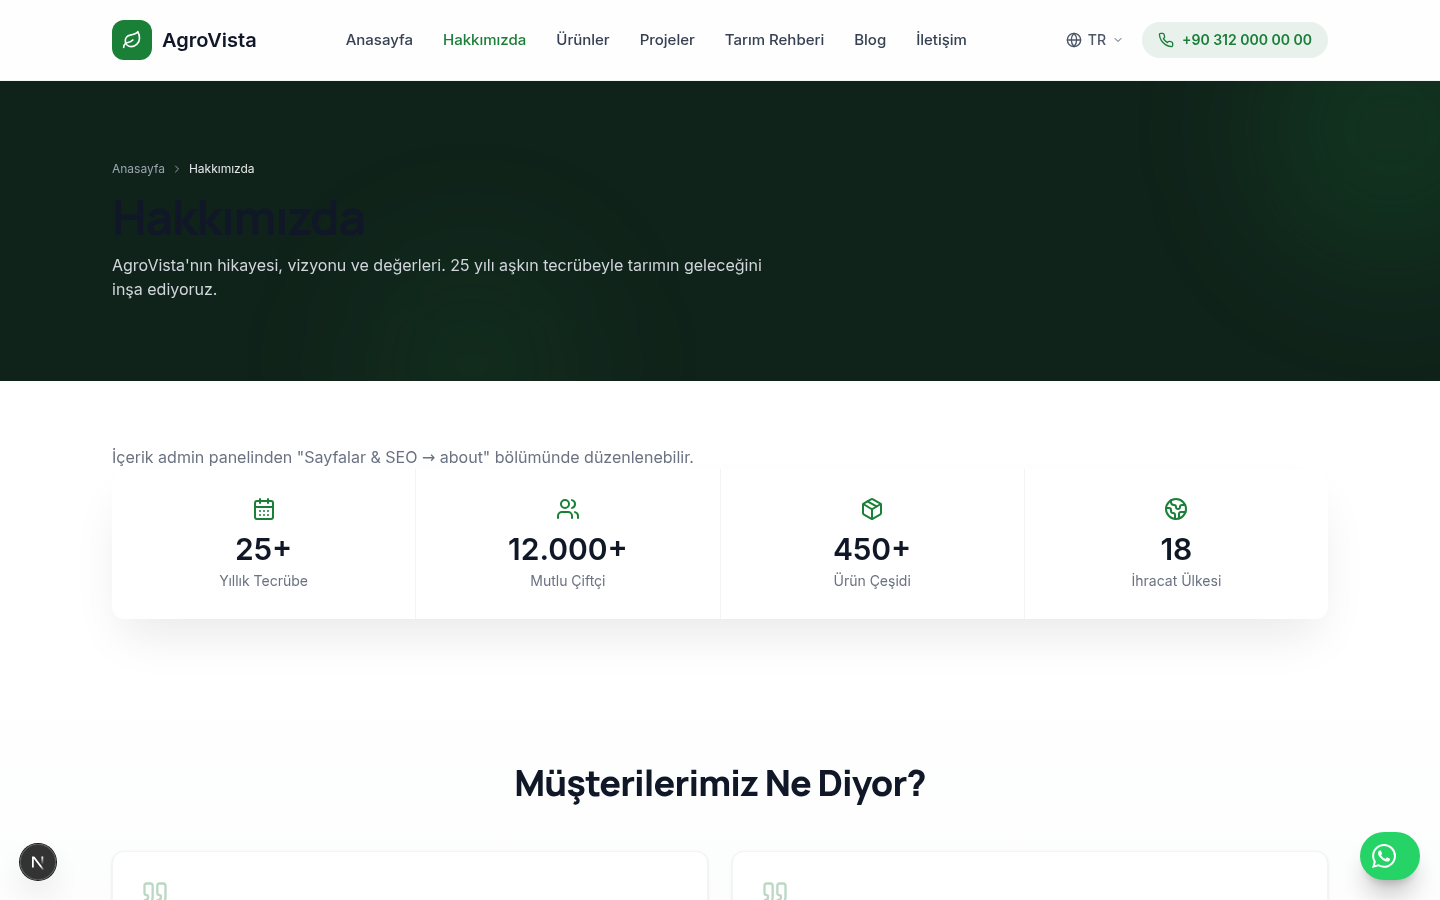Click the Yıllık Tecrübe label
Viewport: 1440px width, 900px height.
(264, 581)
